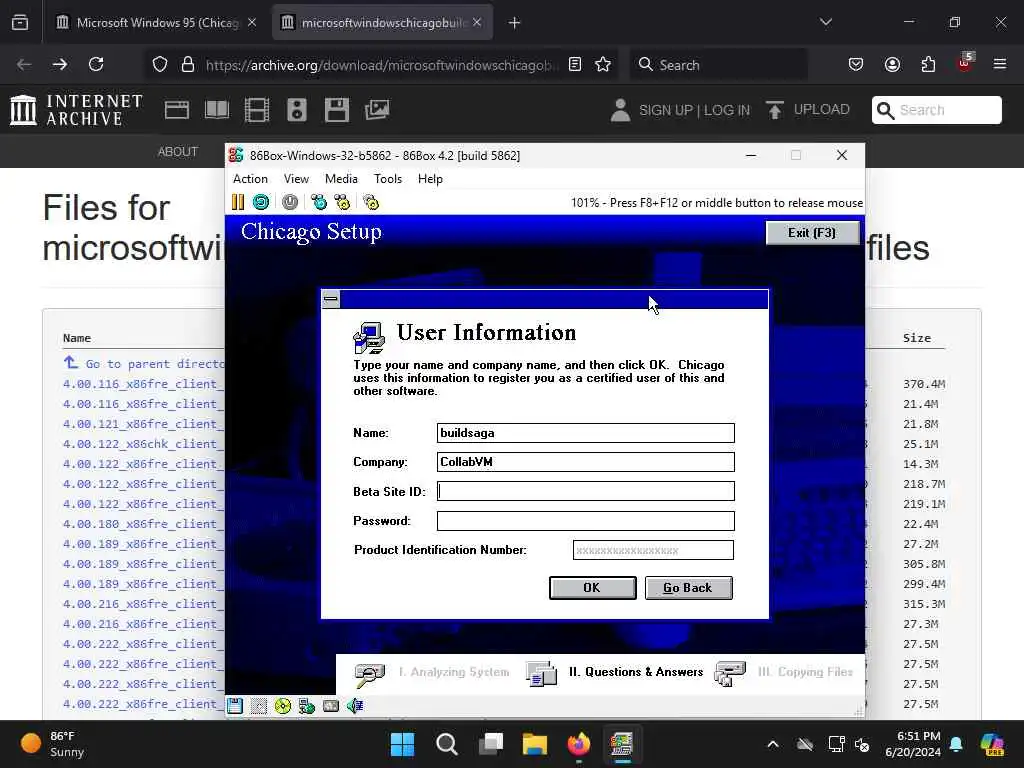Screen dimensions: 1024x768
Task: Click Exit (F3) in Chicago Setup
Action: pos(812,232)
